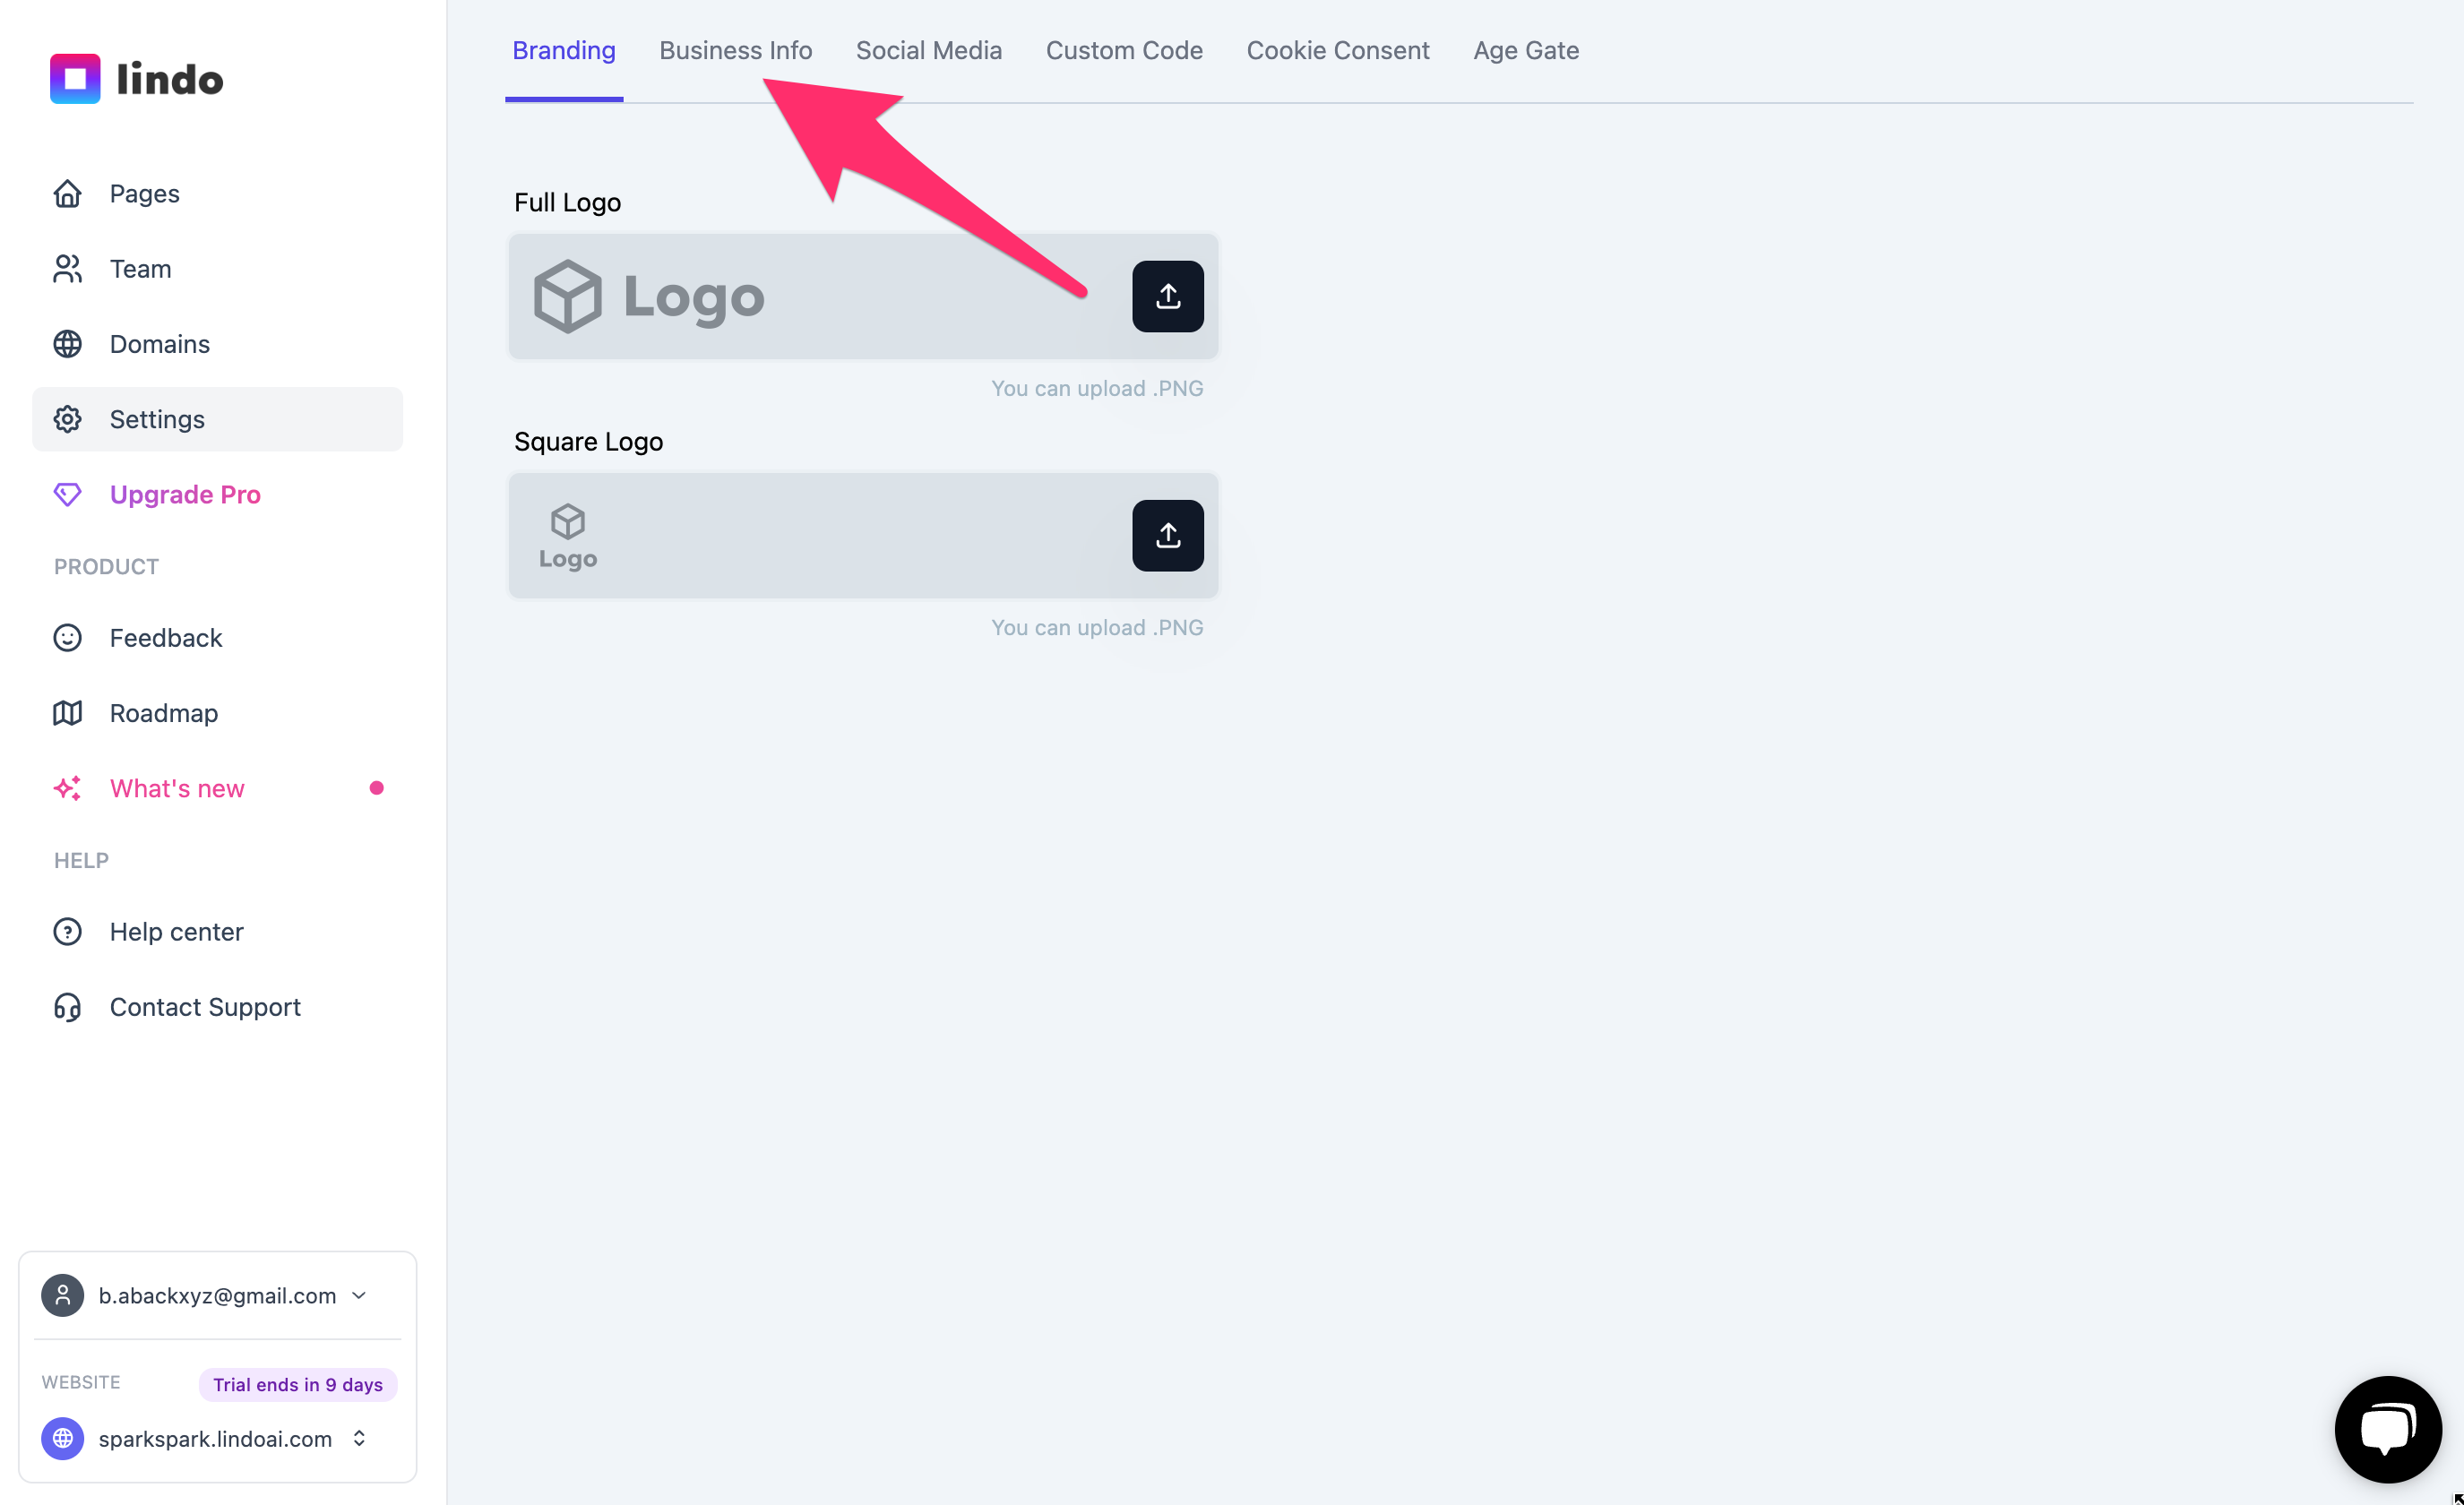Select the Age Gate tab

tap(1525, 50)
